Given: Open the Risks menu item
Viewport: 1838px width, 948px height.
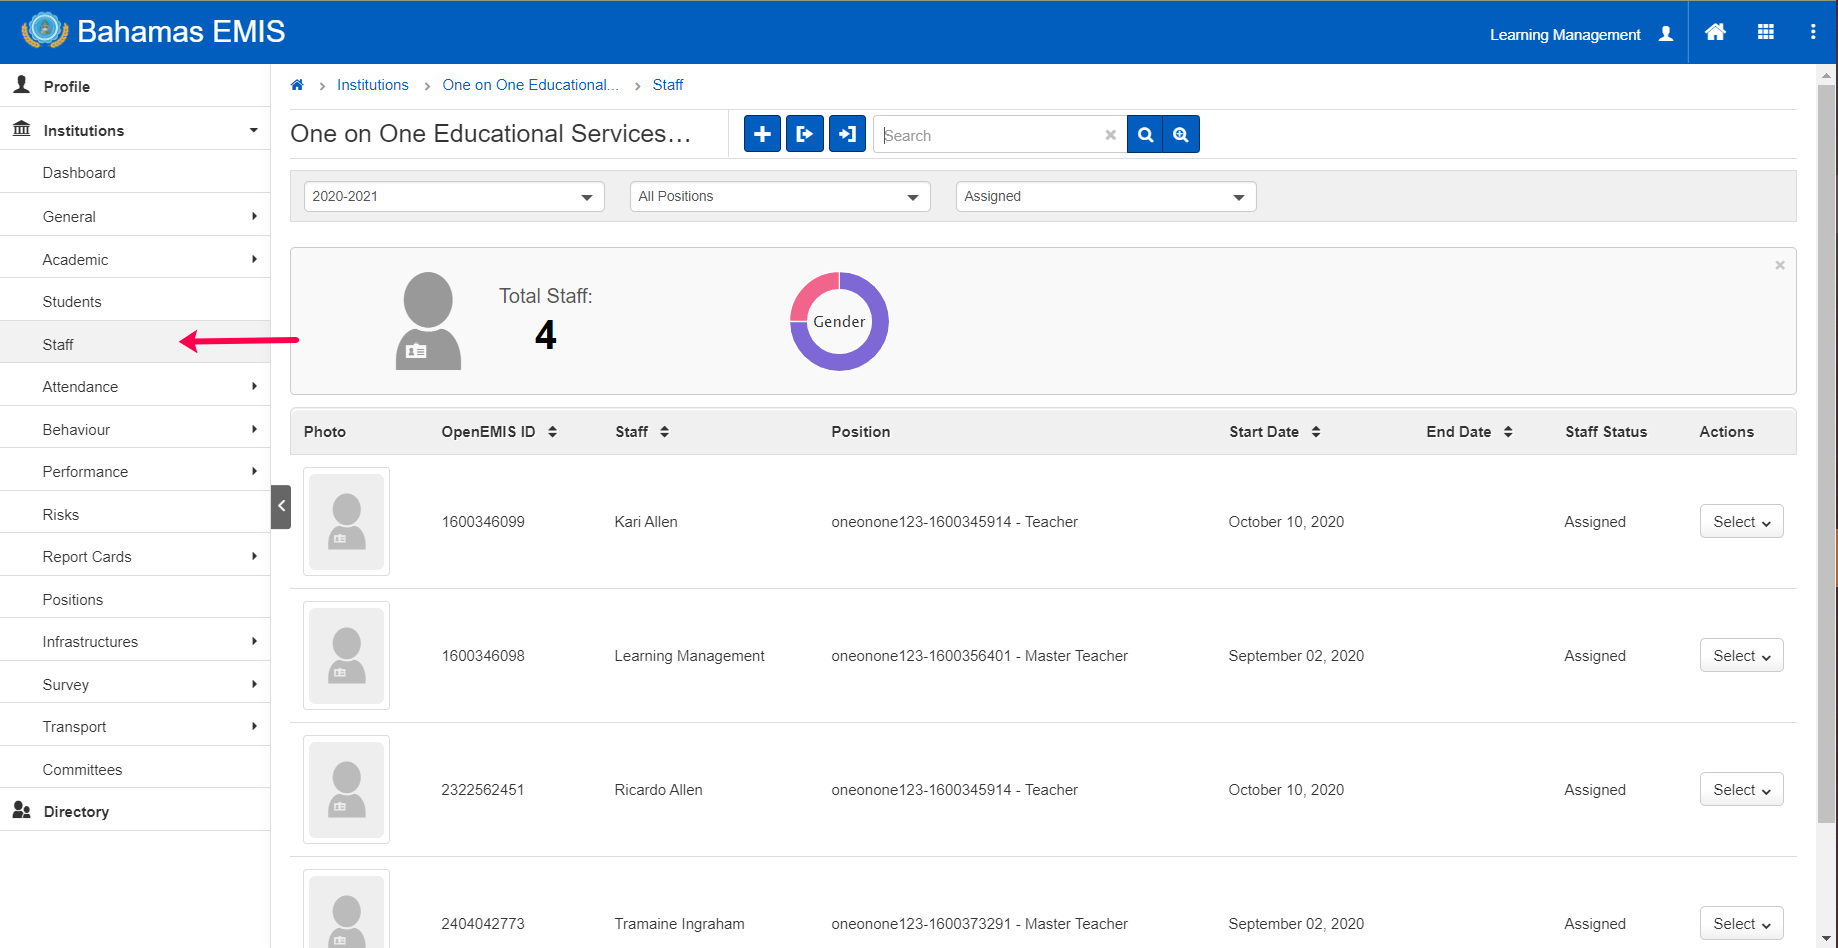Looking at the screenshot, I should pyautogui.click(x=135, y=514).
